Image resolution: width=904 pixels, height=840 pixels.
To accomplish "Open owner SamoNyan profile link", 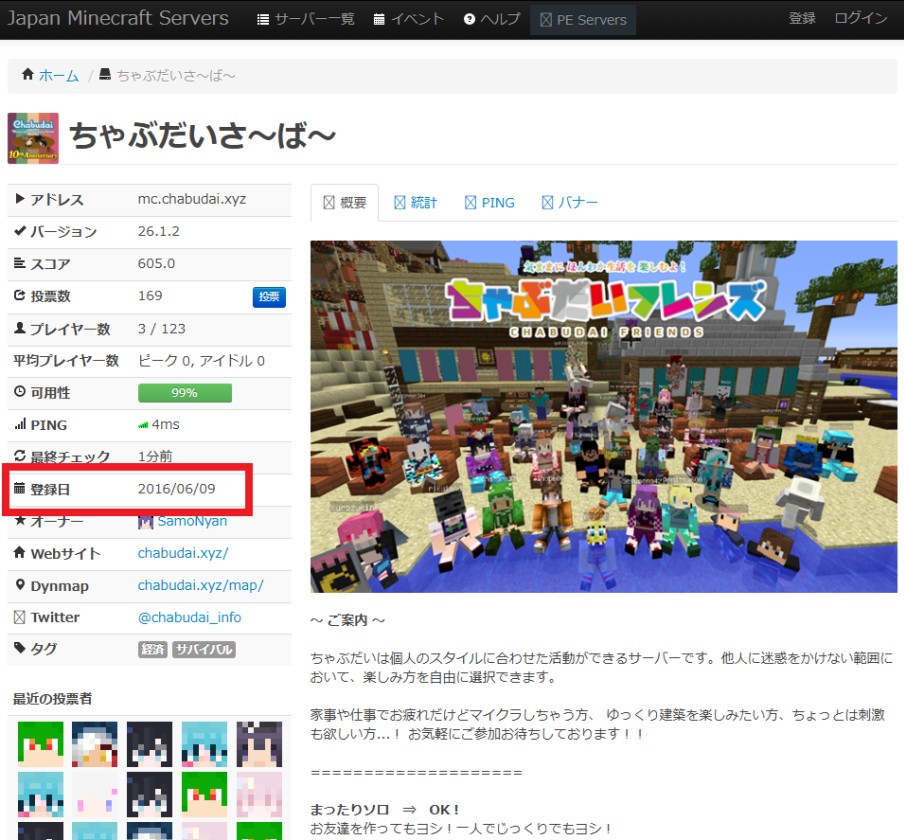I will tap(192, 521).
